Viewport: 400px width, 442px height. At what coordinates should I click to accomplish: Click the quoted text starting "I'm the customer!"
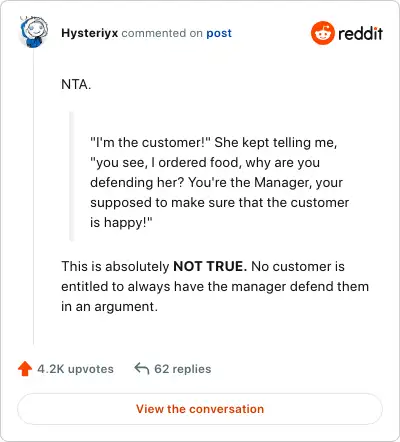pos(219,182)
